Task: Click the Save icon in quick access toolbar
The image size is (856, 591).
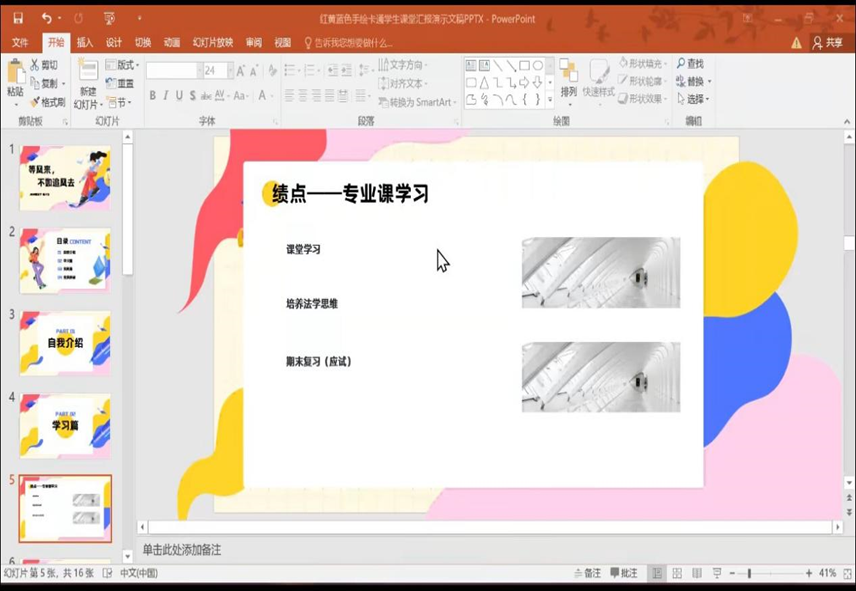Action: 17,18
